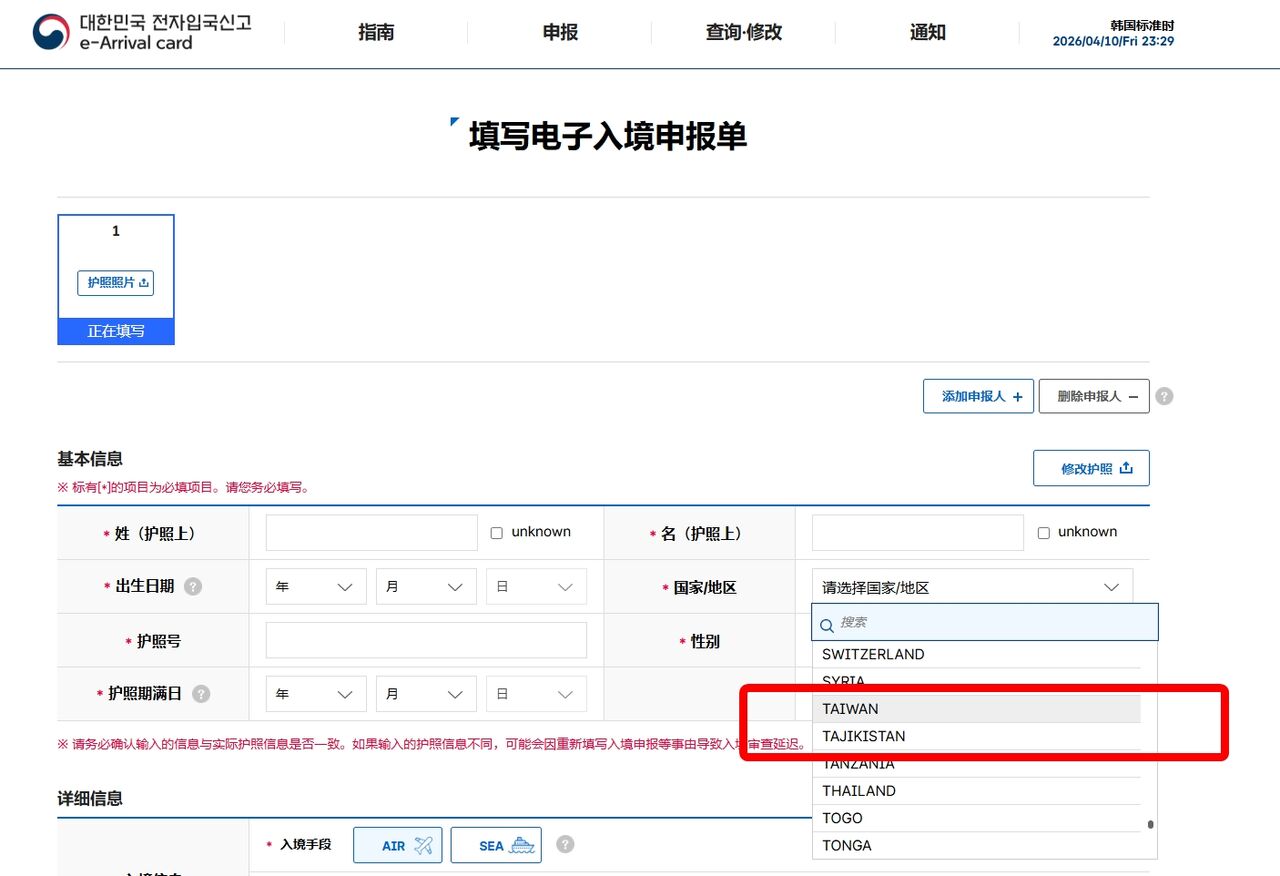Click help icon next to date of birth
Screen dimensions: 1280x876
pos(193,587)
